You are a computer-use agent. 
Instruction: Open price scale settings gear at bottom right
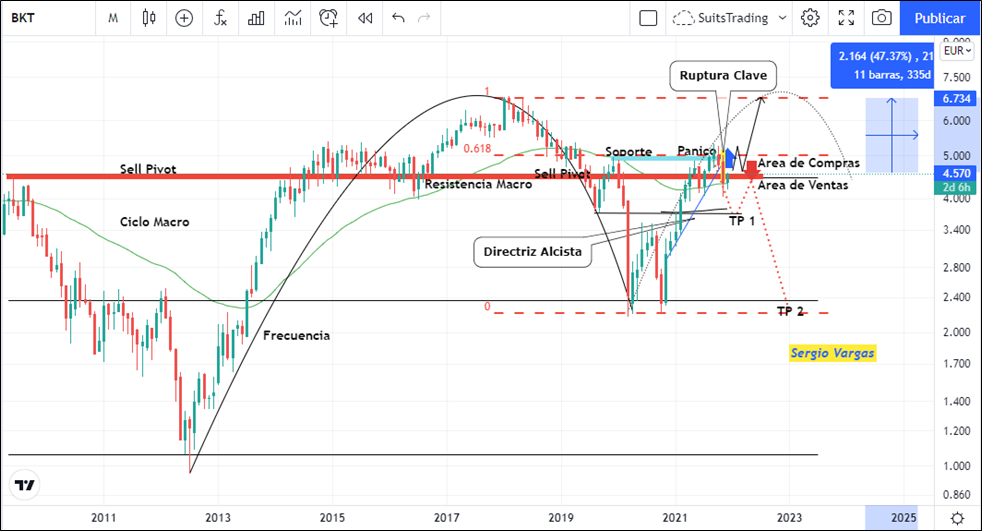[x=957, y=517]
